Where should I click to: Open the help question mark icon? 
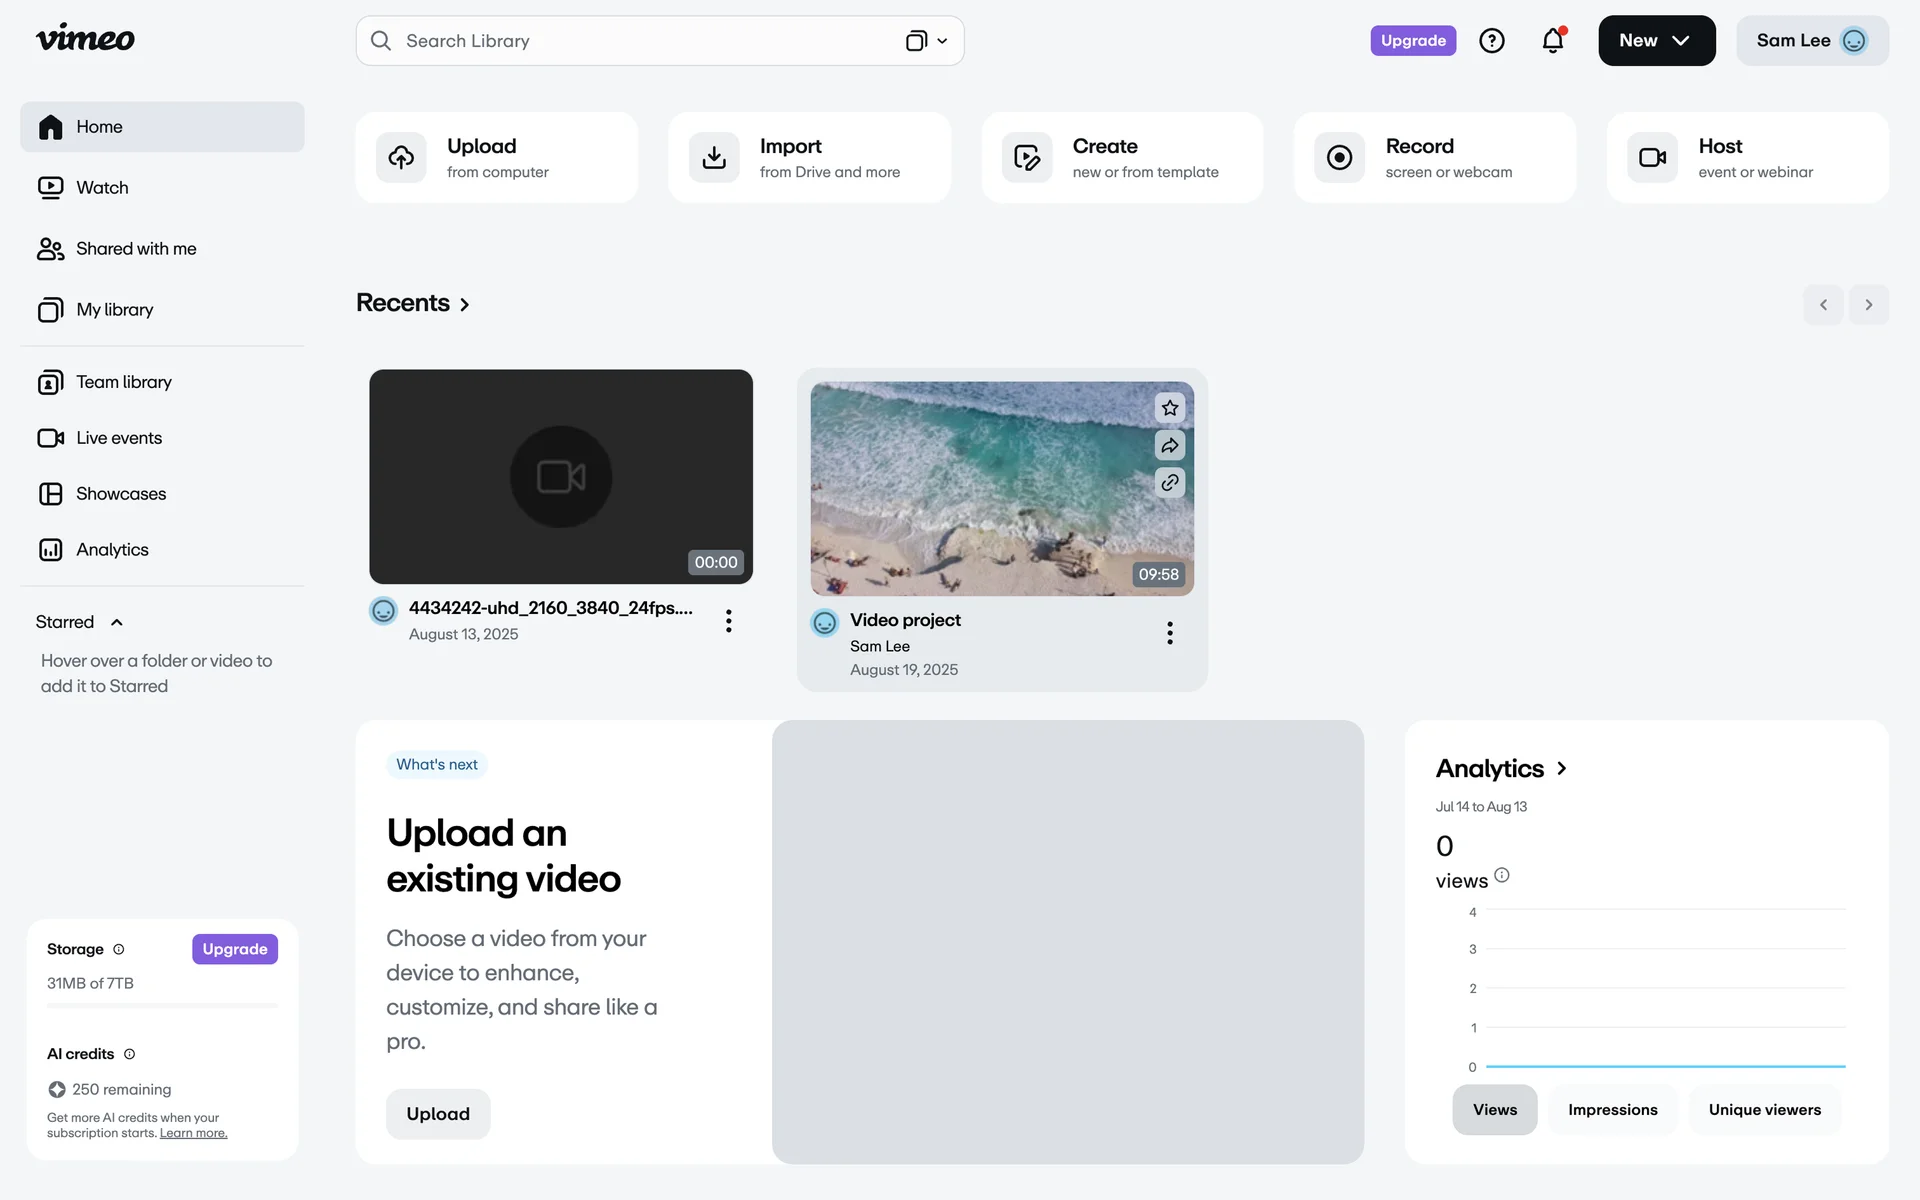click(1491, 41)
